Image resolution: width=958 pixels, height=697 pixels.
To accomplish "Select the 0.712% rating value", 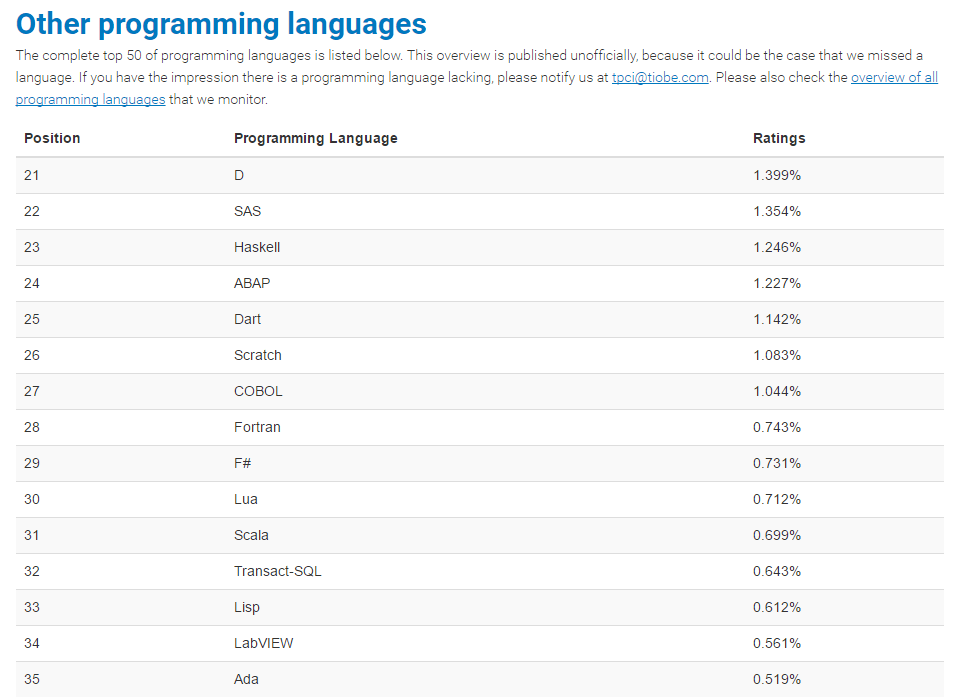I will click(x=777, y=500).
